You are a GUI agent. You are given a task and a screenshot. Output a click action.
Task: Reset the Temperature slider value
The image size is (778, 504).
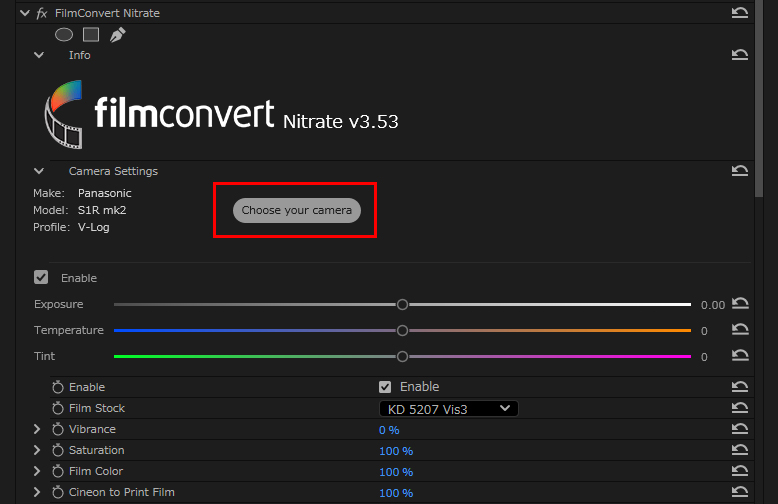740,329
